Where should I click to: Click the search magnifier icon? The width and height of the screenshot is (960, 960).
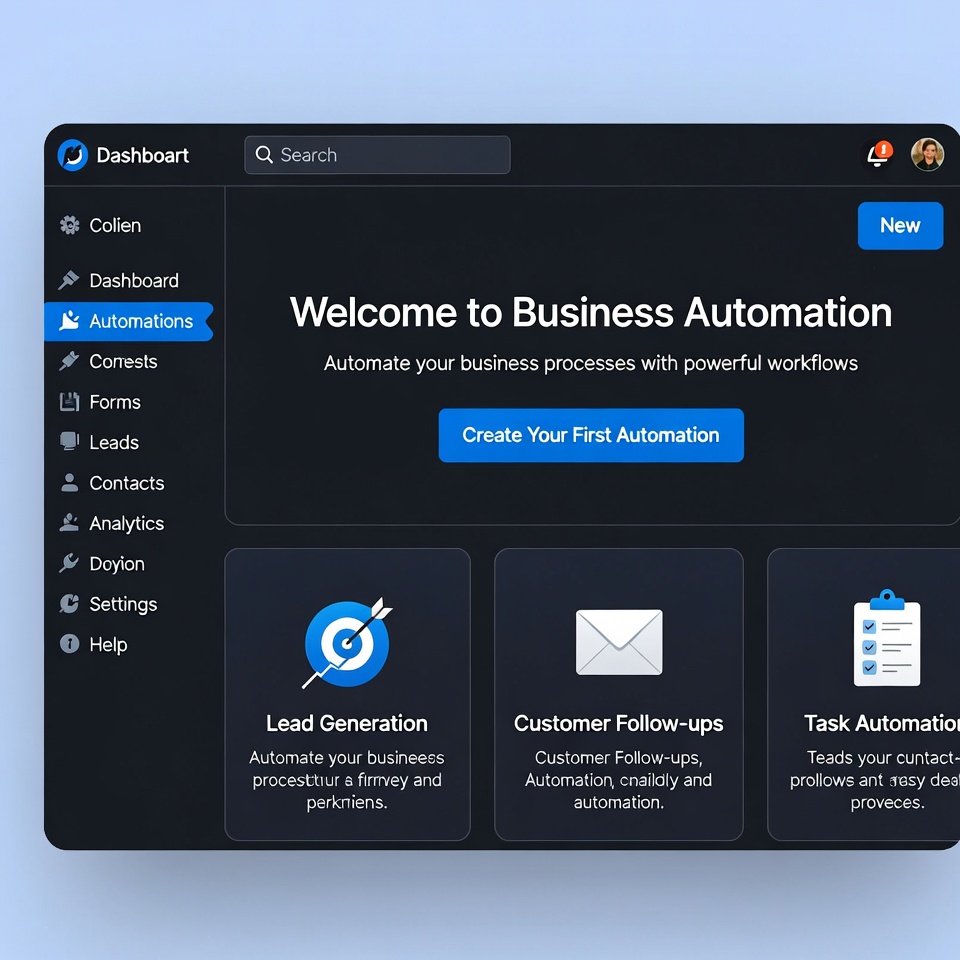[x=263, y=154]
